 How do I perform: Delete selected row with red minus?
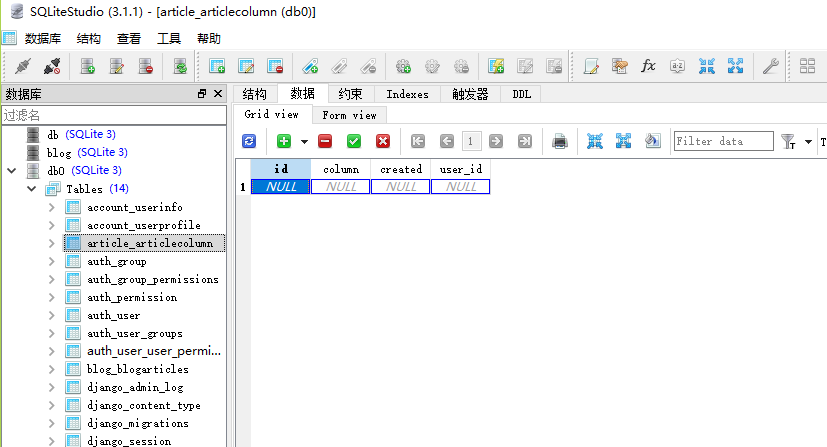tap(325, 141)
